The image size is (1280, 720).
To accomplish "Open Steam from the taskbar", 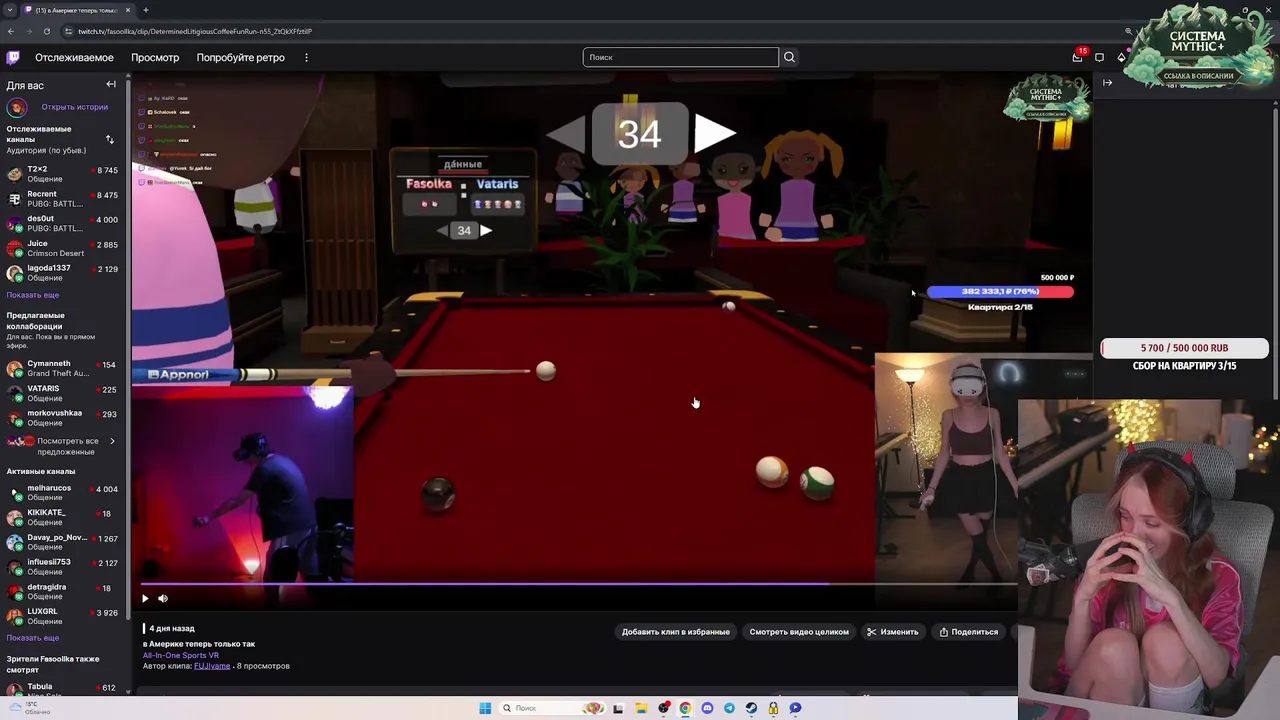I will [751, 708].
